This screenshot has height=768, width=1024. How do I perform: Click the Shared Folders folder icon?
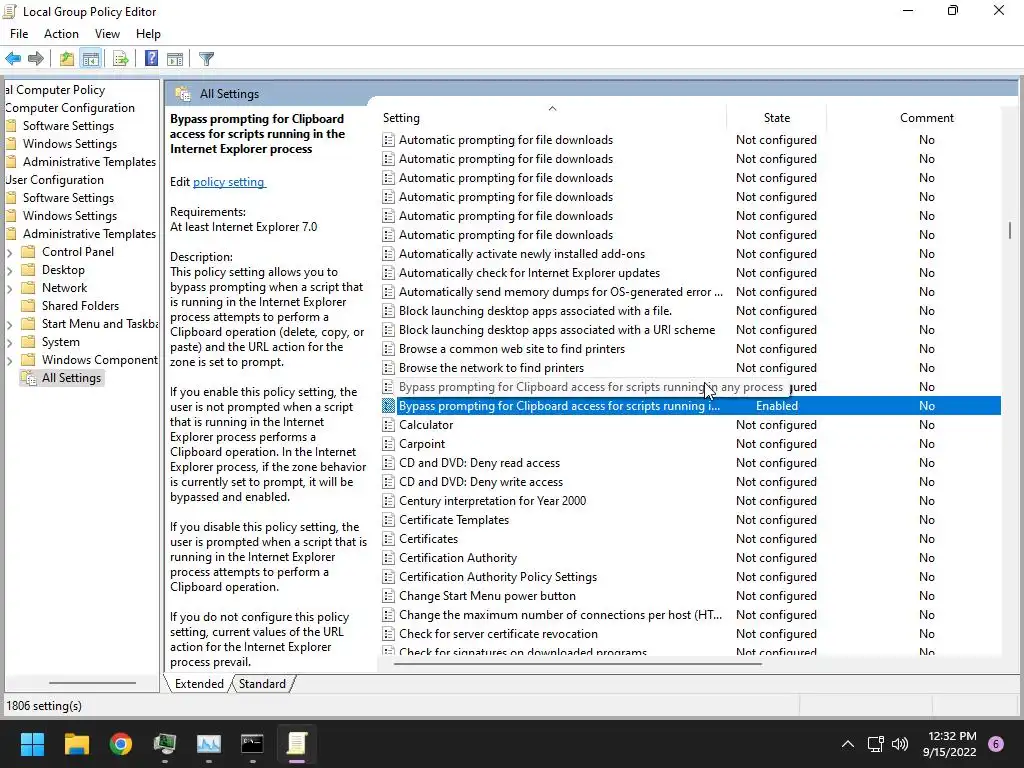[x=28, y=306]
